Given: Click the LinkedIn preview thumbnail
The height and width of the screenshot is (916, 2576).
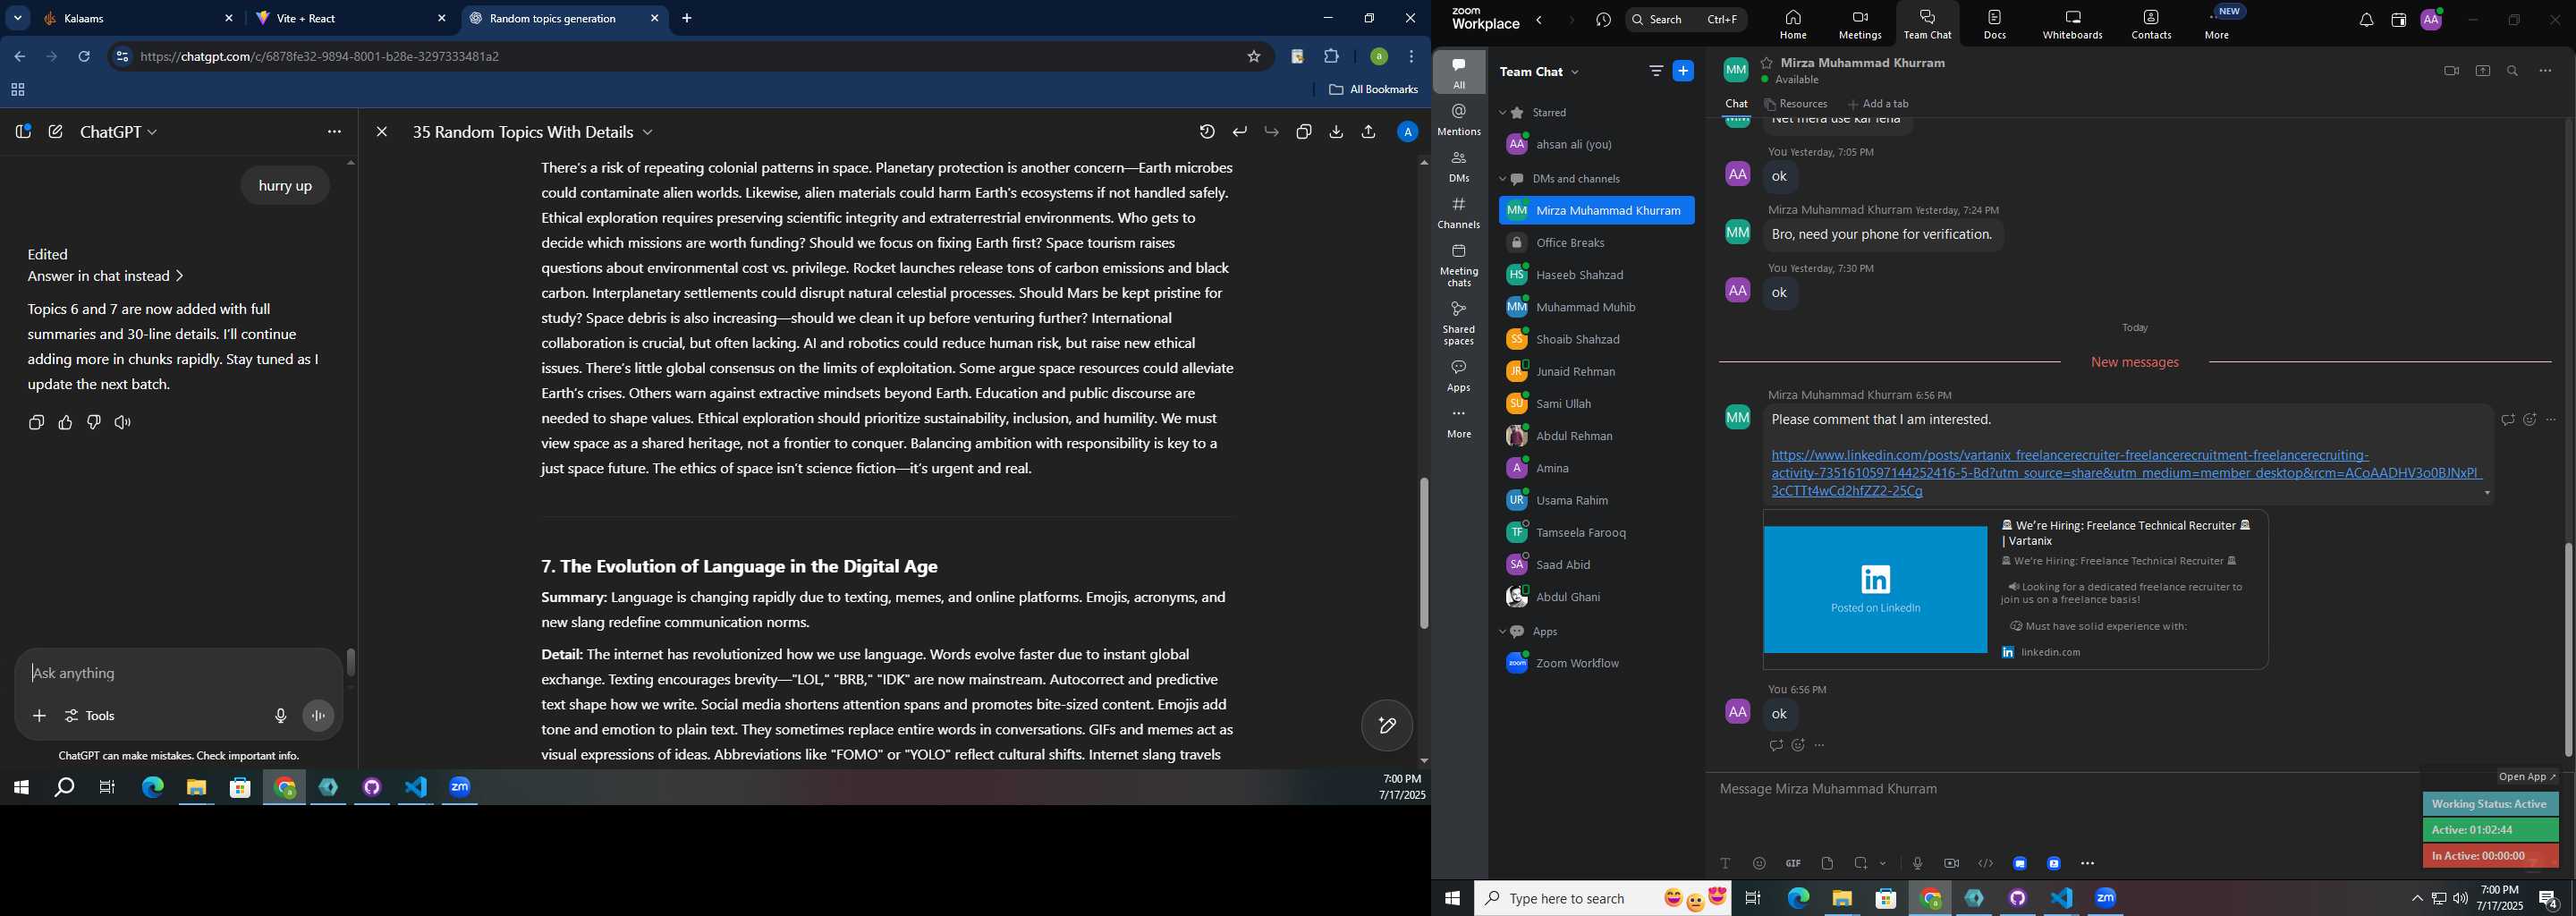Looking at the screenshot, I should (1875, 590).
